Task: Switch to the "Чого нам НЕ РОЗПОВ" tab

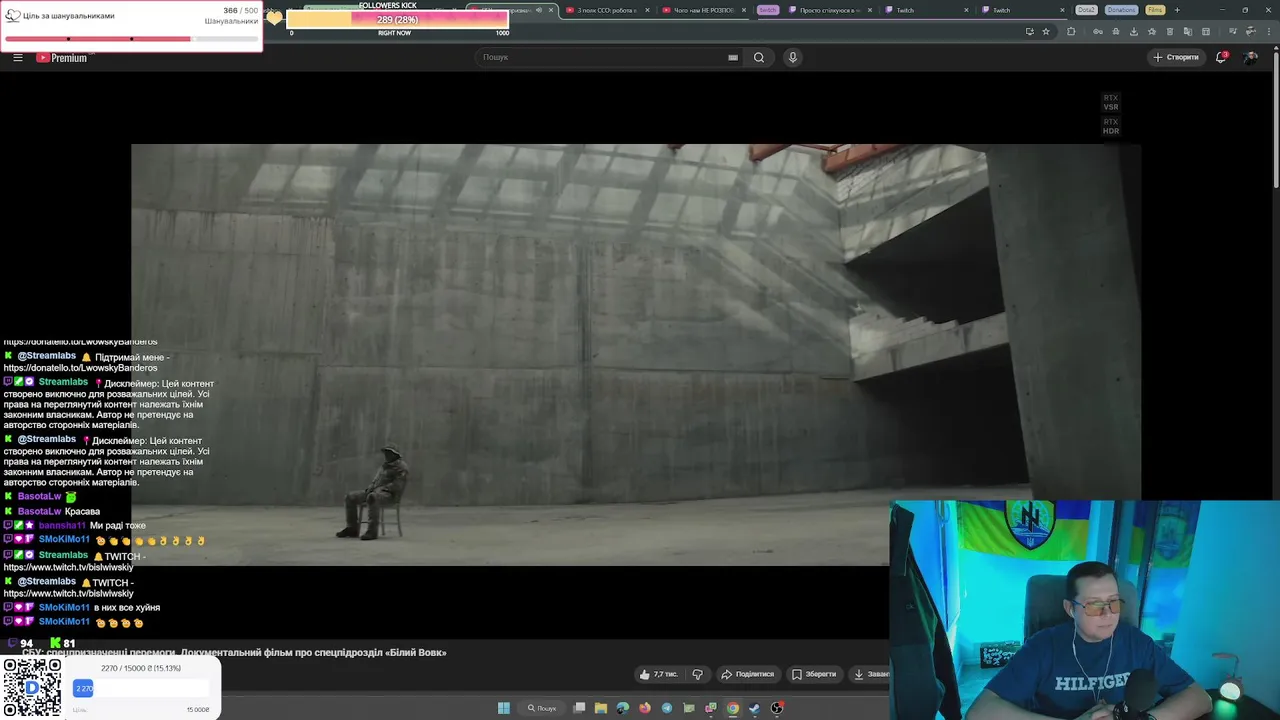Action: [x=703, y=10]
